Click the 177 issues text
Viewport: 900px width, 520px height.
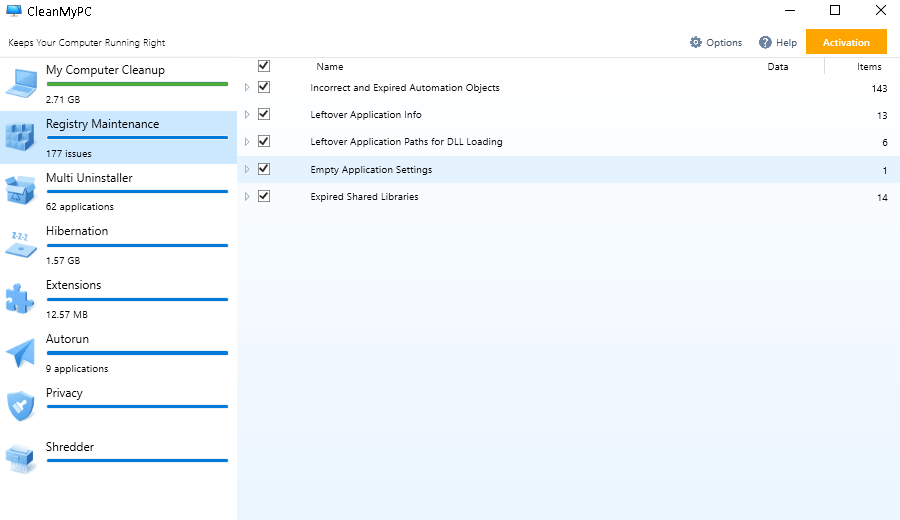pyautogui.click(x=69, y=153)
